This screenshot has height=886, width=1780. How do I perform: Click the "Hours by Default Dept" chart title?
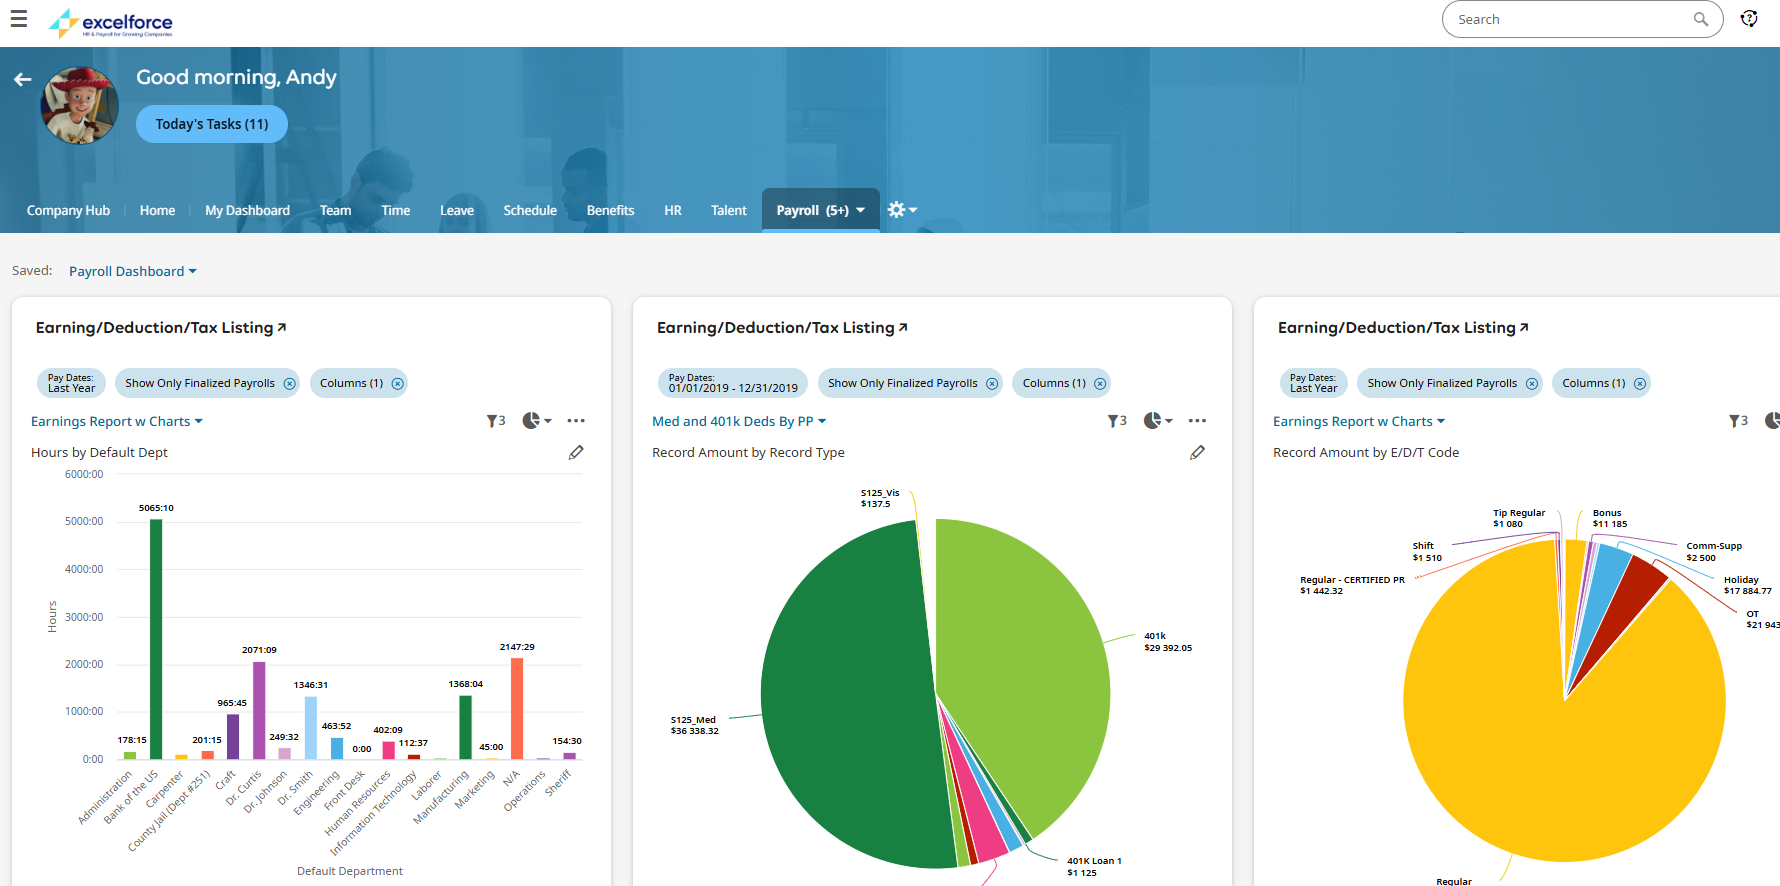[x=99, y=453]
